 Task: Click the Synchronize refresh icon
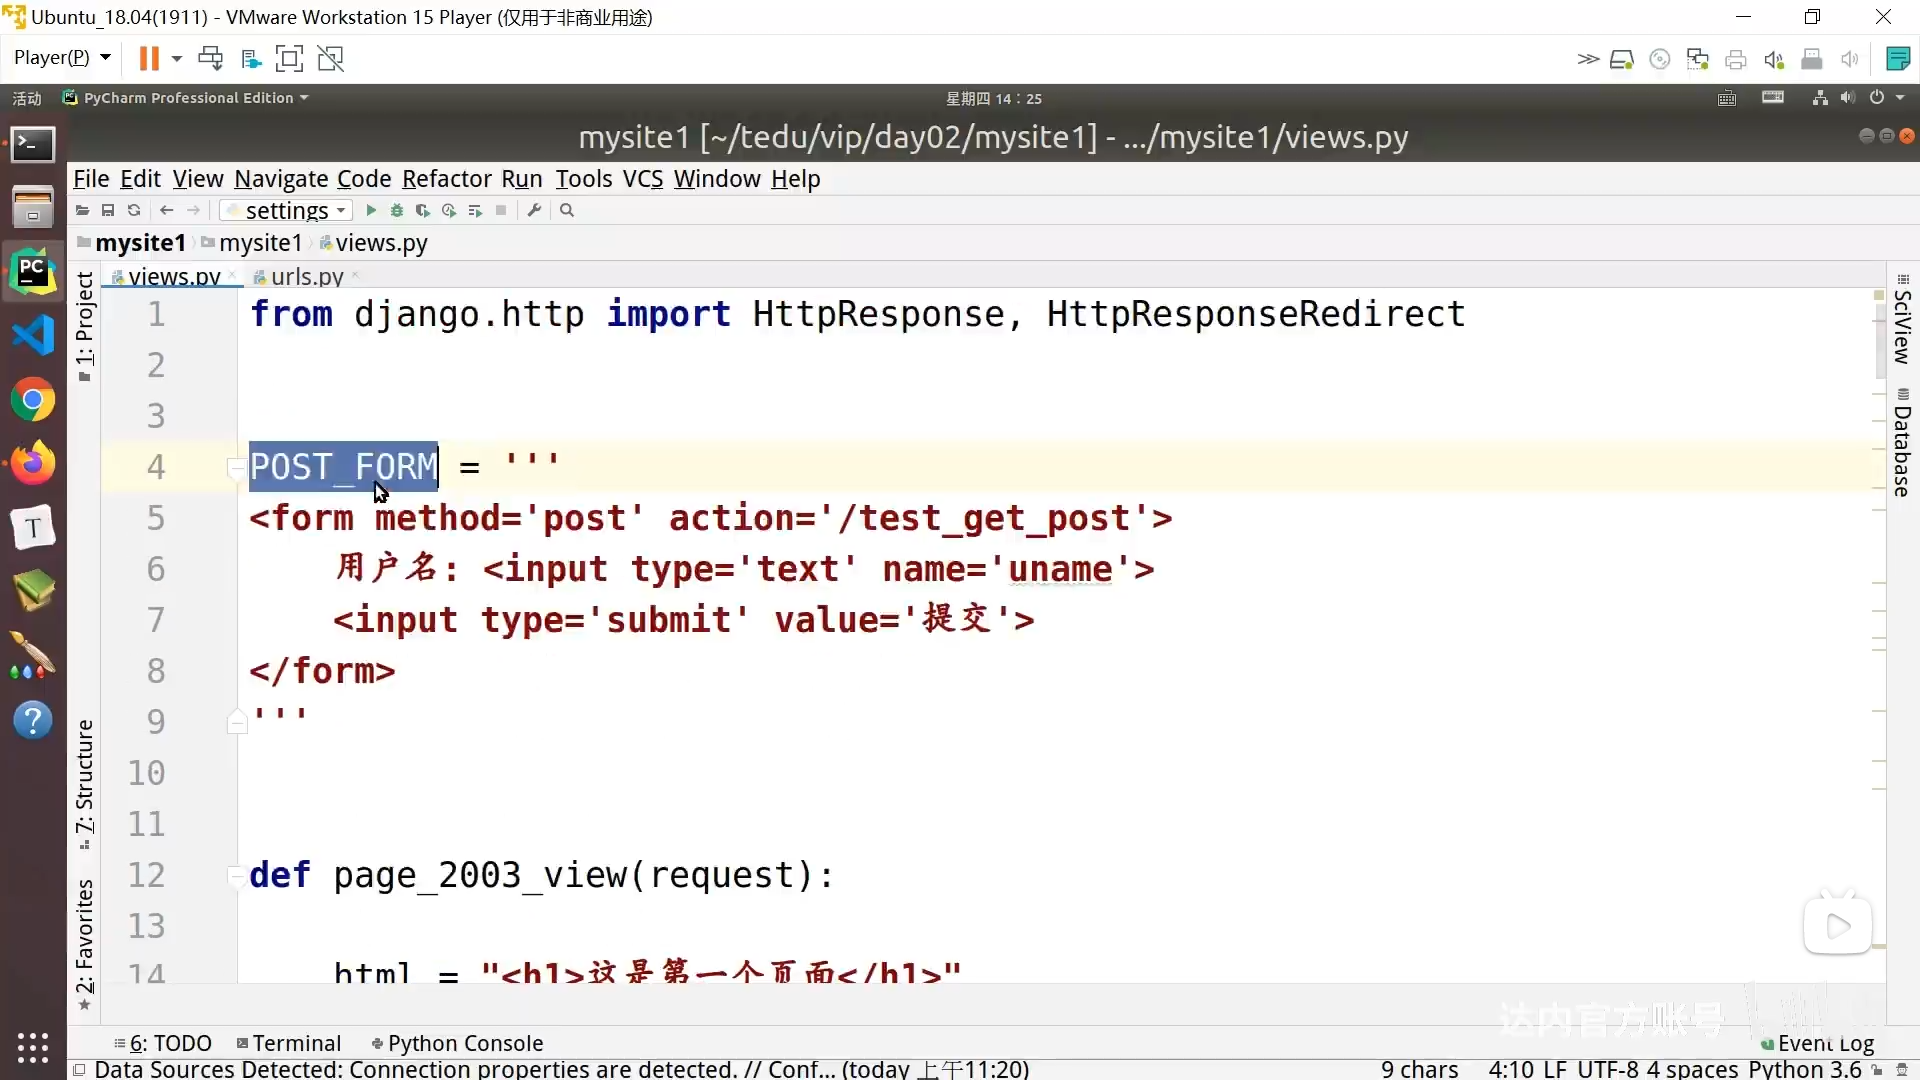tap(134, 211)
